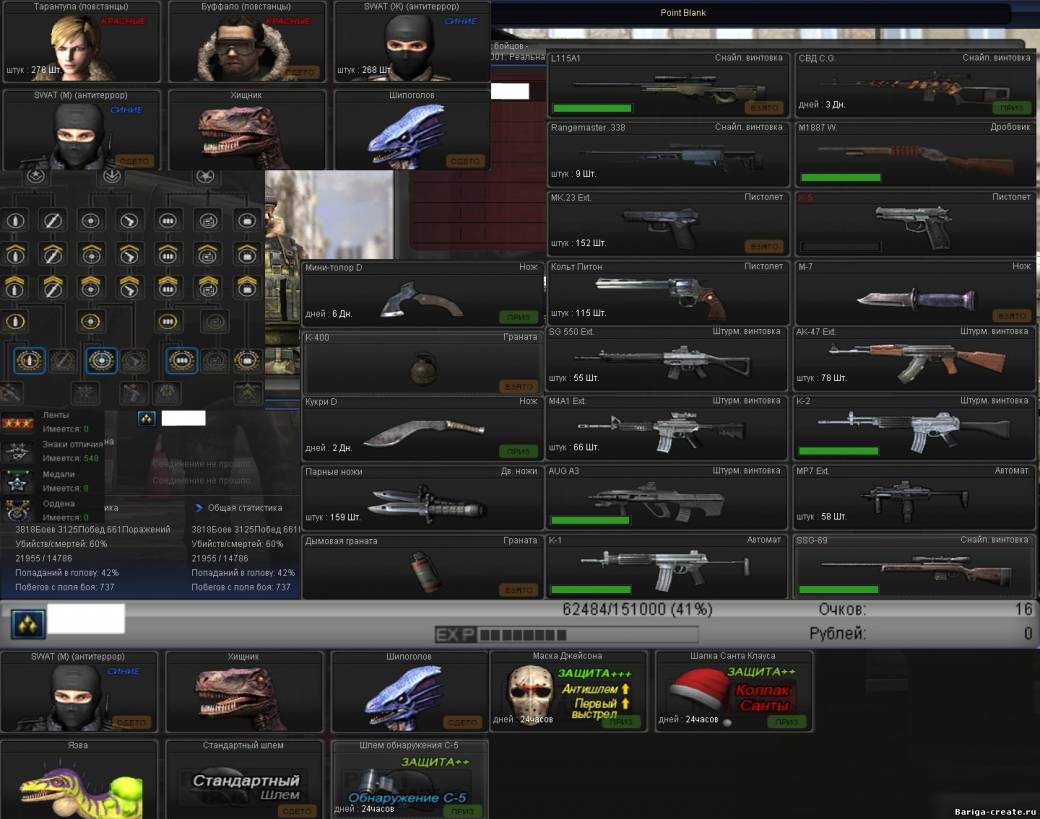
Task: Select the K-2 assault rifle
Action: tap(913, 428)
